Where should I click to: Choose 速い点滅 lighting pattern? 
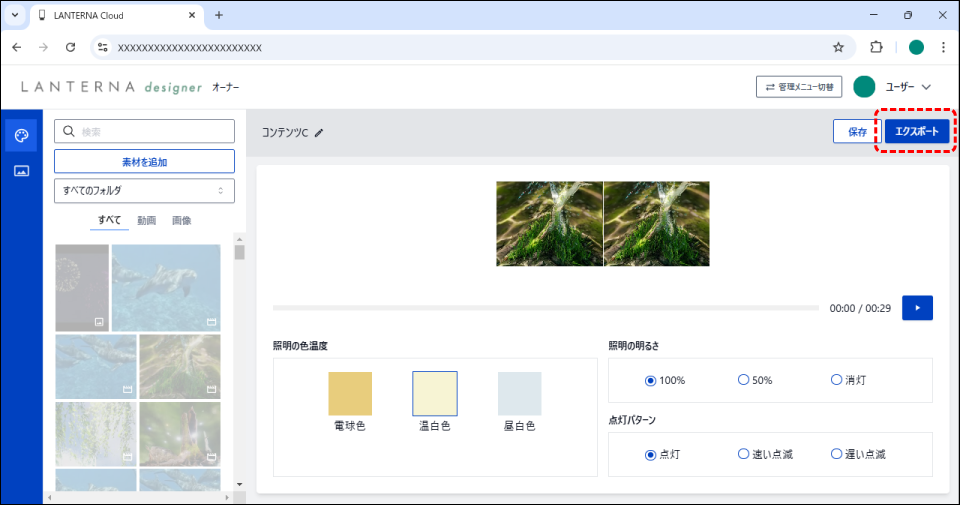pyautogui.click(x=743, y=454)
